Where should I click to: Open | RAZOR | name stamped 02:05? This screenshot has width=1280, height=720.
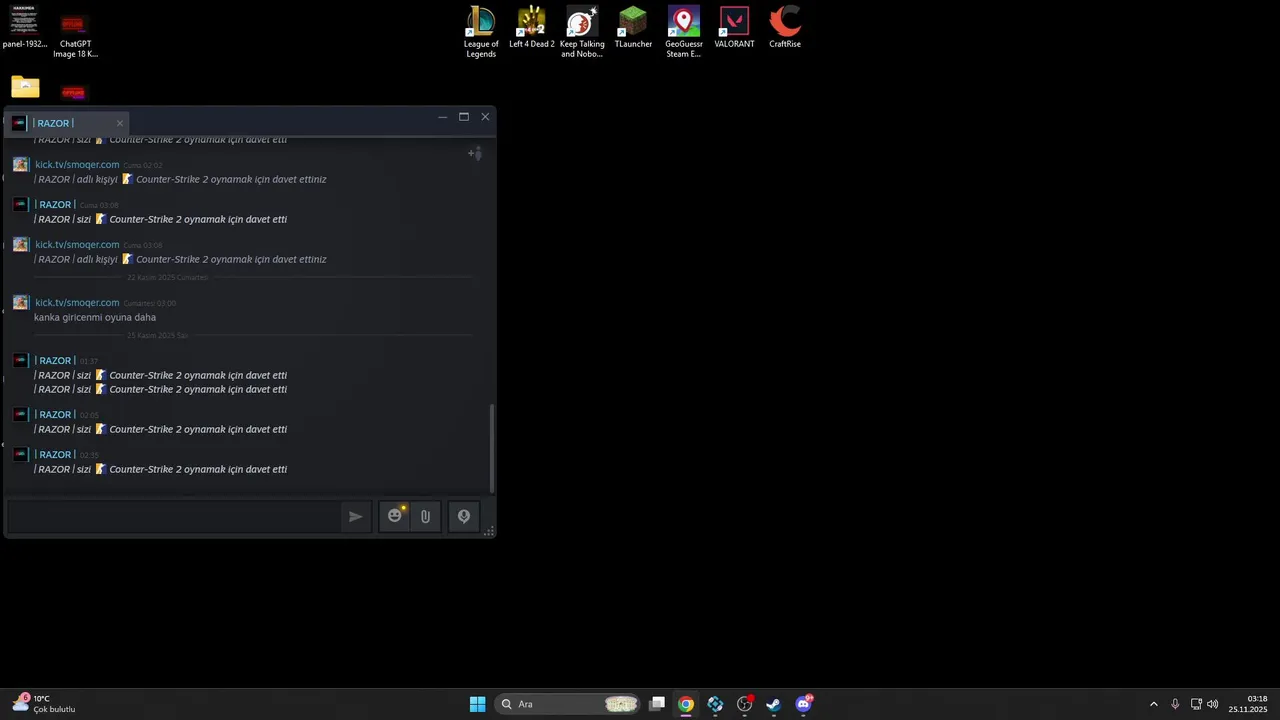tap(55, 414)
